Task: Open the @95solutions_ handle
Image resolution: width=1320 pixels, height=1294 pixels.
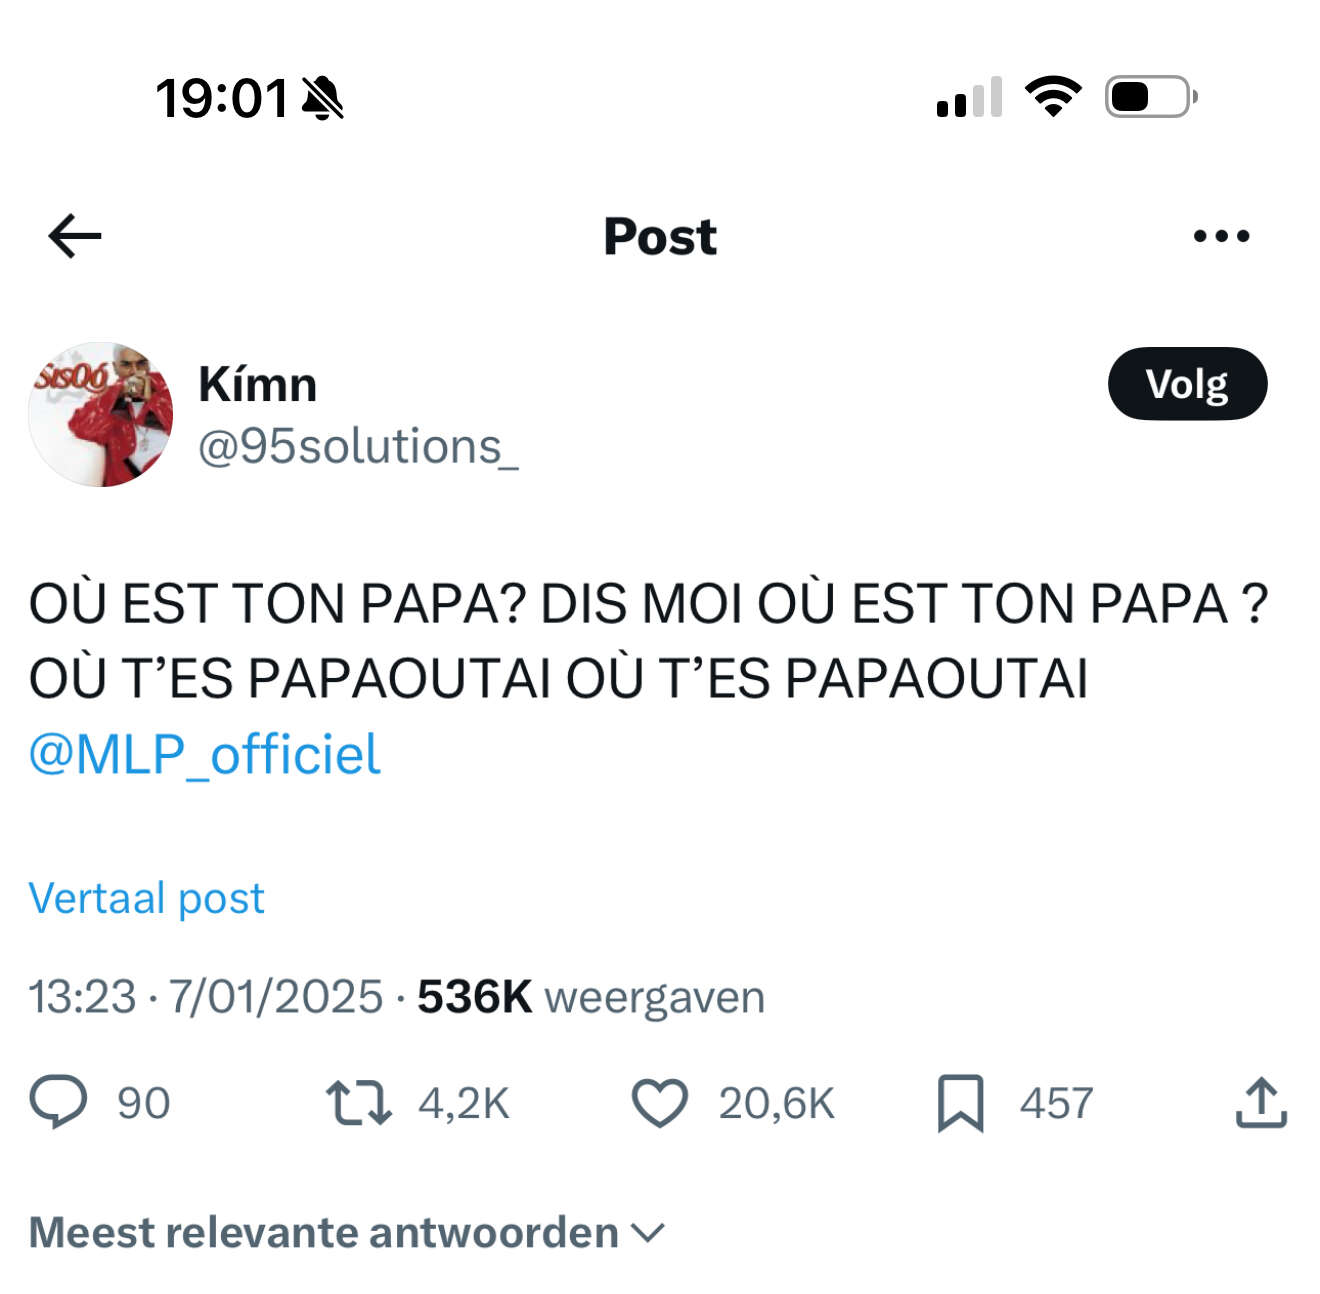Action: [x=358, y=446]
